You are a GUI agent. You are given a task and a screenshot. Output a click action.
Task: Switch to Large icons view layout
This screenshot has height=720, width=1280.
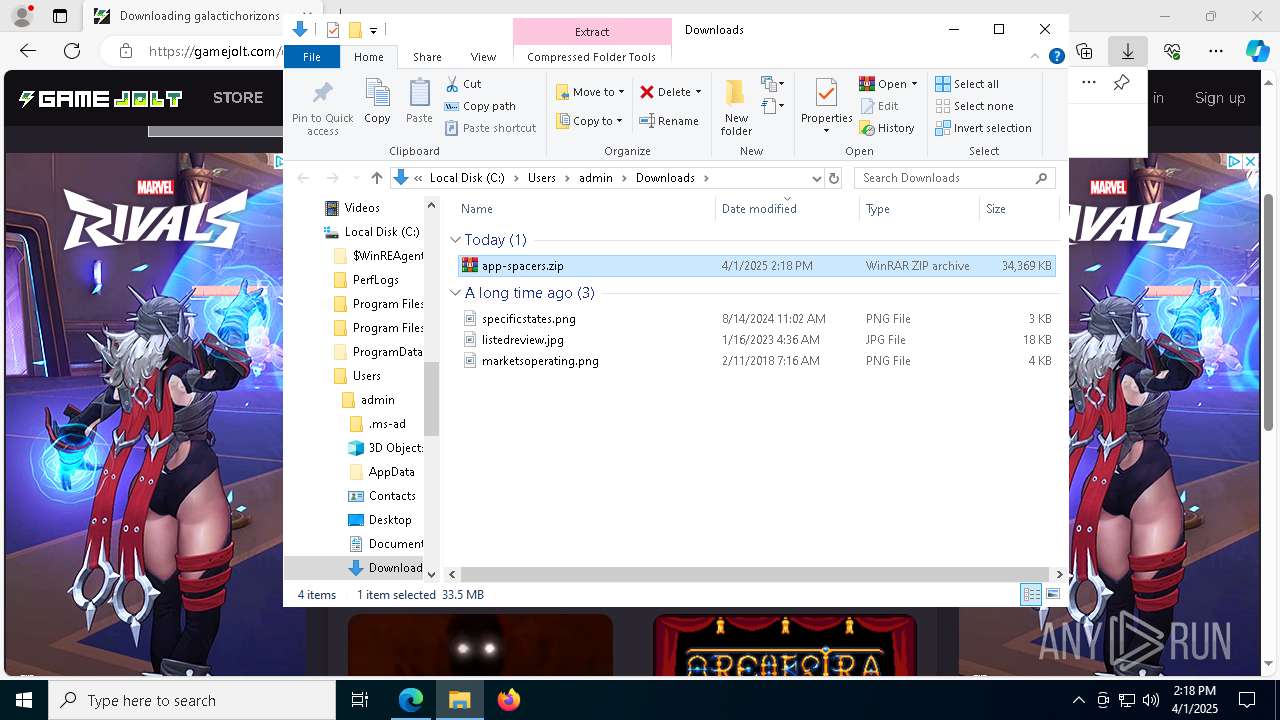click(1052, 594)
